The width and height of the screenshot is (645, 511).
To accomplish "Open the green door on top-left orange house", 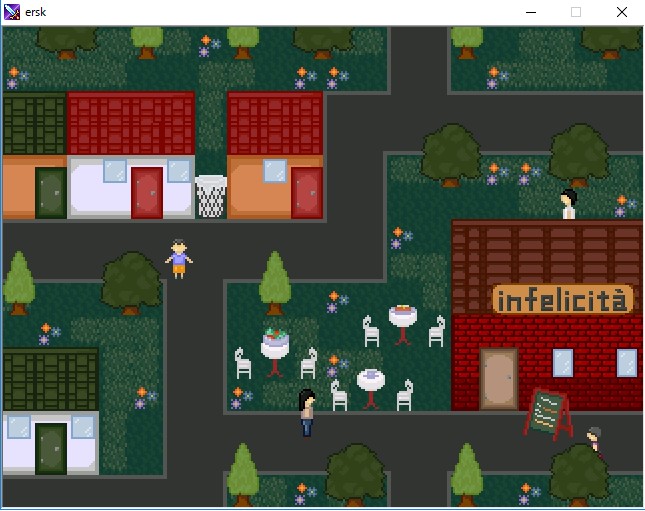I will [50, 192].
